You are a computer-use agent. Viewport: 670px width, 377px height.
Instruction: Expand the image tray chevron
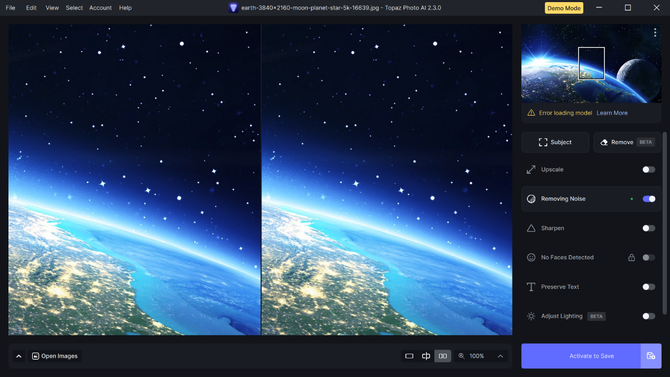[x=19, y=356]
